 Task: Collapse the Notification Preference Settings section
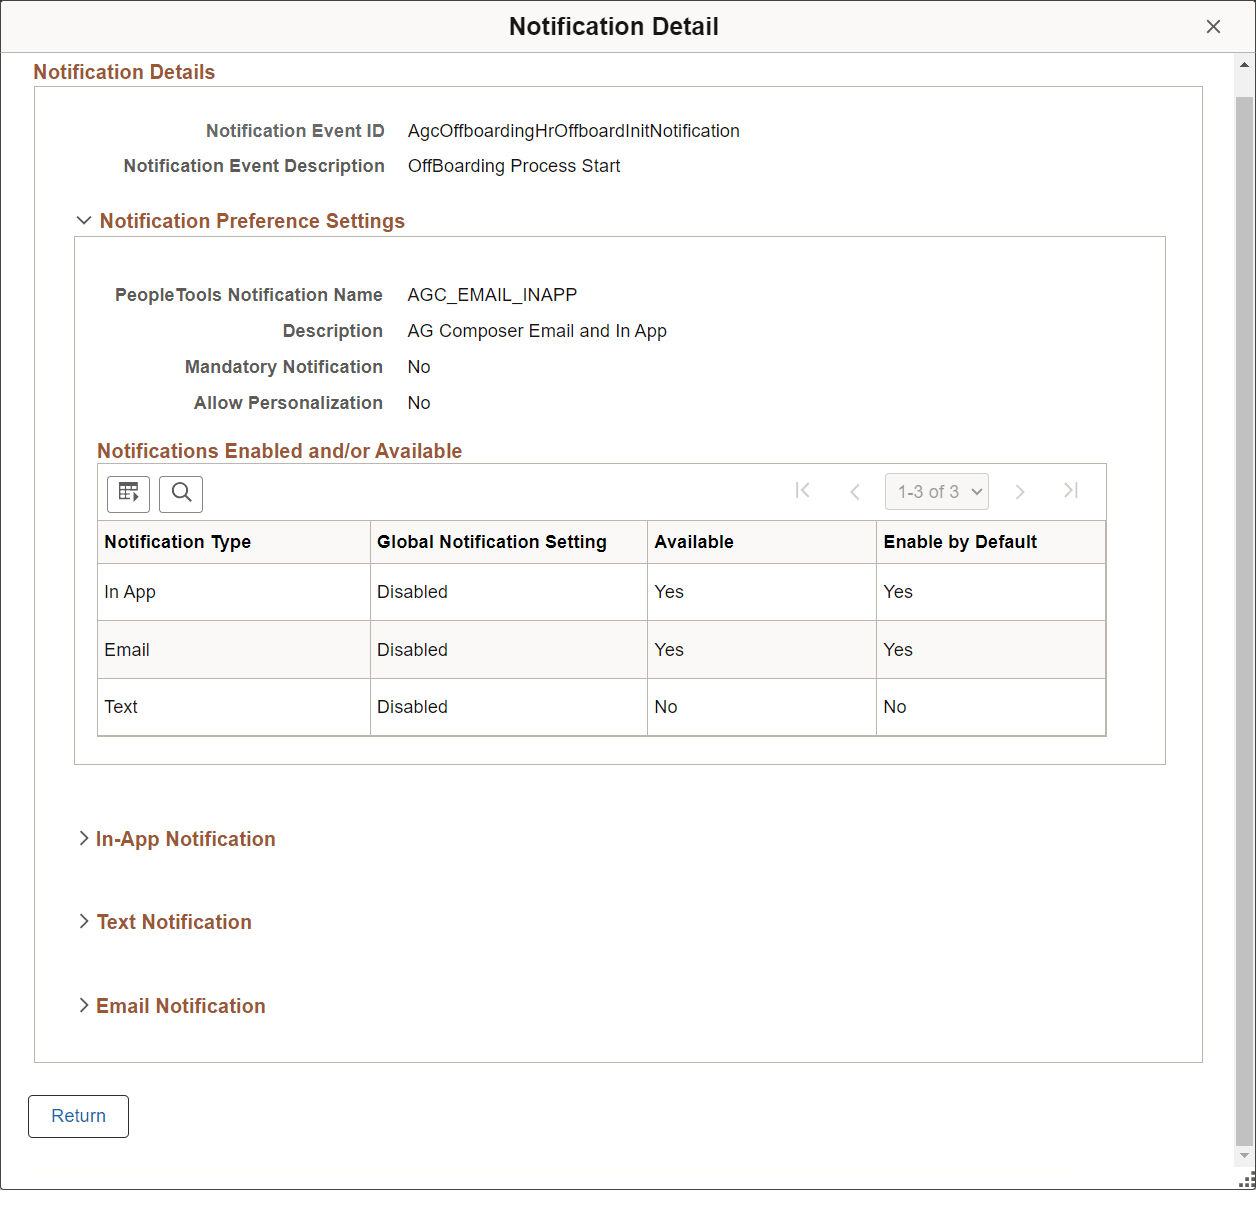coord(84,220)
